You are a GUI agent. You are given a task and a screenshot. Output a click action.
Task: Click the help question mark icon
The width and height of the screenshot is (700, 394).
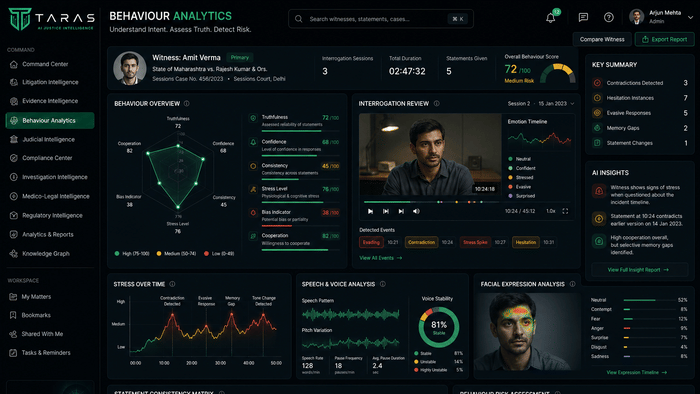pyautogui.click(x=608, y=17)
